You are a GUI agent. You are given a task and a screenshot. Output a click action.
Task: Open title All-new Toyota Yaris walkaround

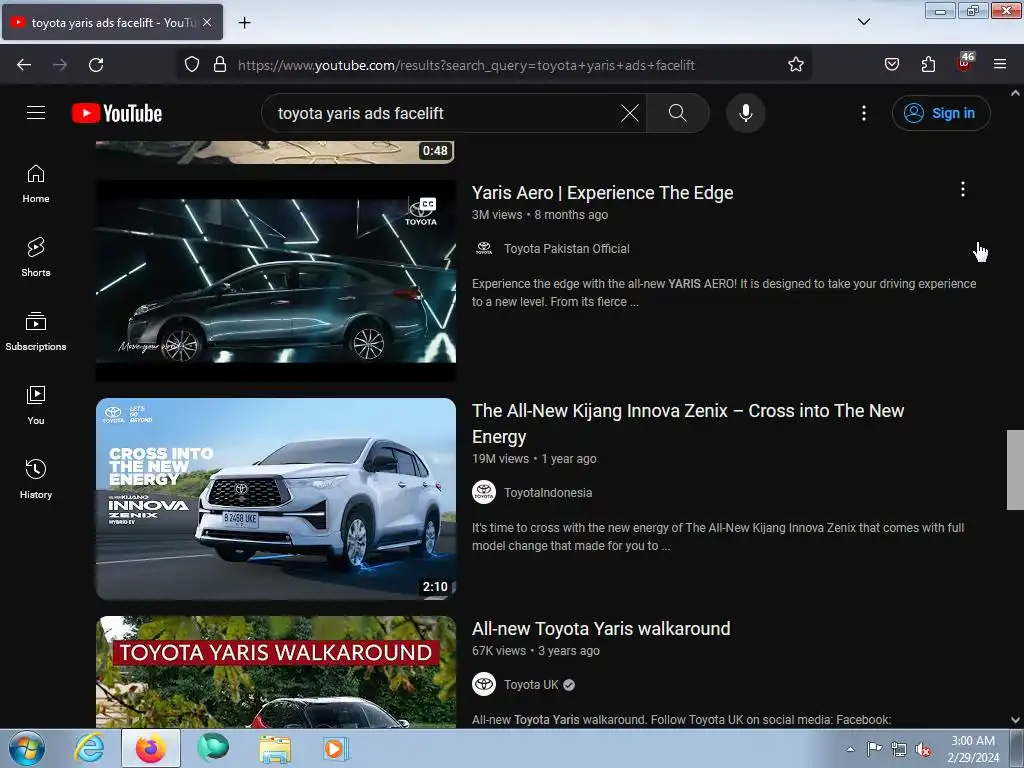tap(601, 628)
